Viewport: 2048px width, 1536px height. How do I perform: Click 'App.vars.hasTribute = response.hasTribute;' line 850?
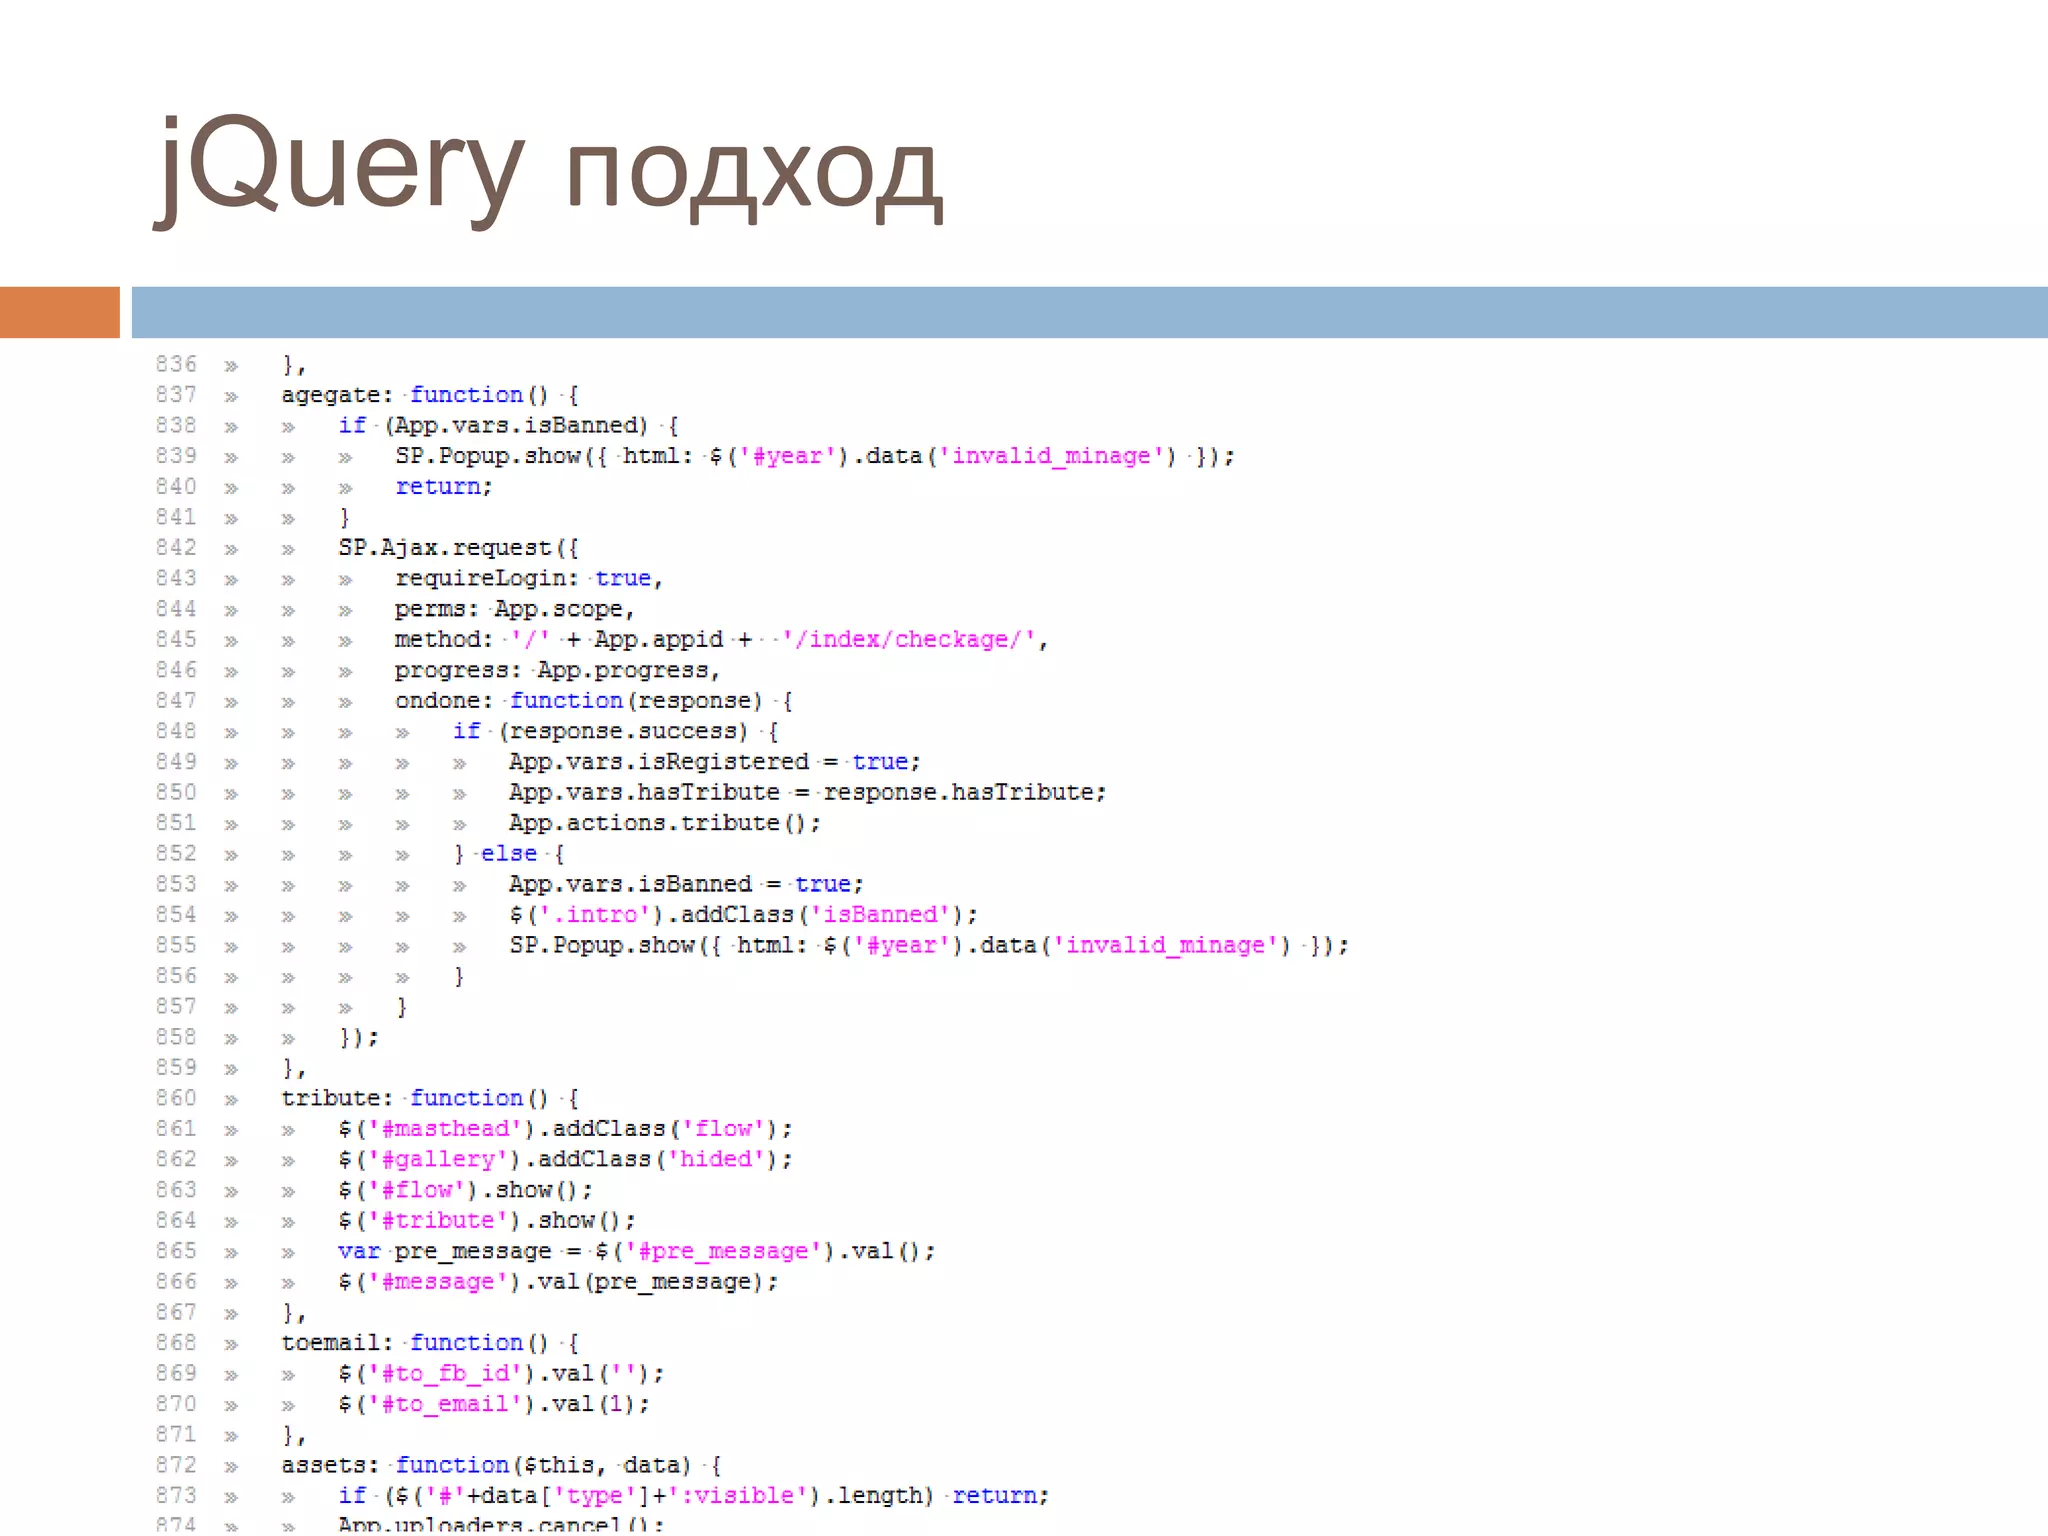(x=808, y=793)
